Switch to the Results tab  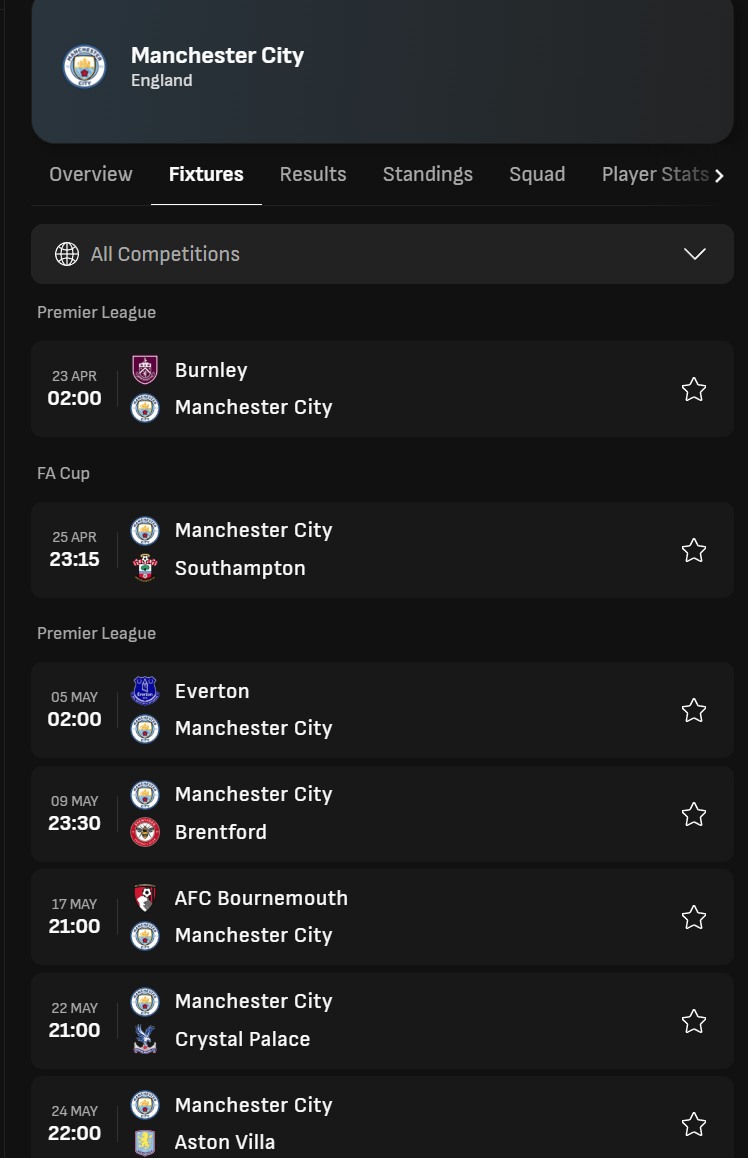(x=313, y=174)
